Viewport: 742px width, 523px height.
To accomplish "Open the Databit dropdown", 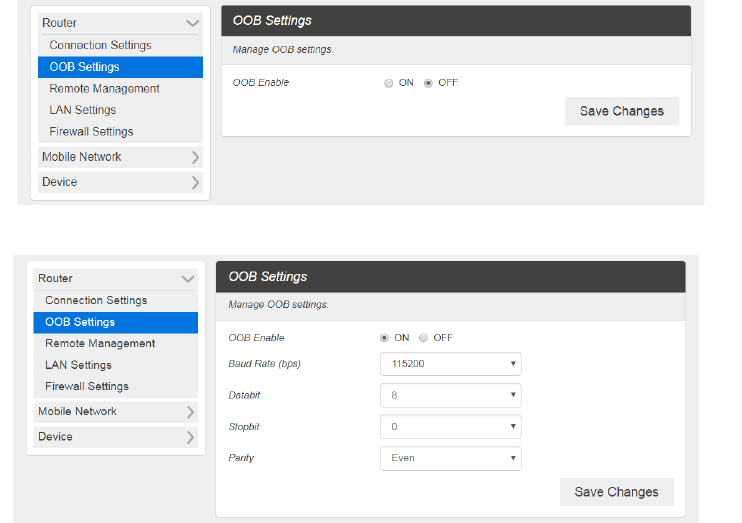I will click(x=450, y=396).
